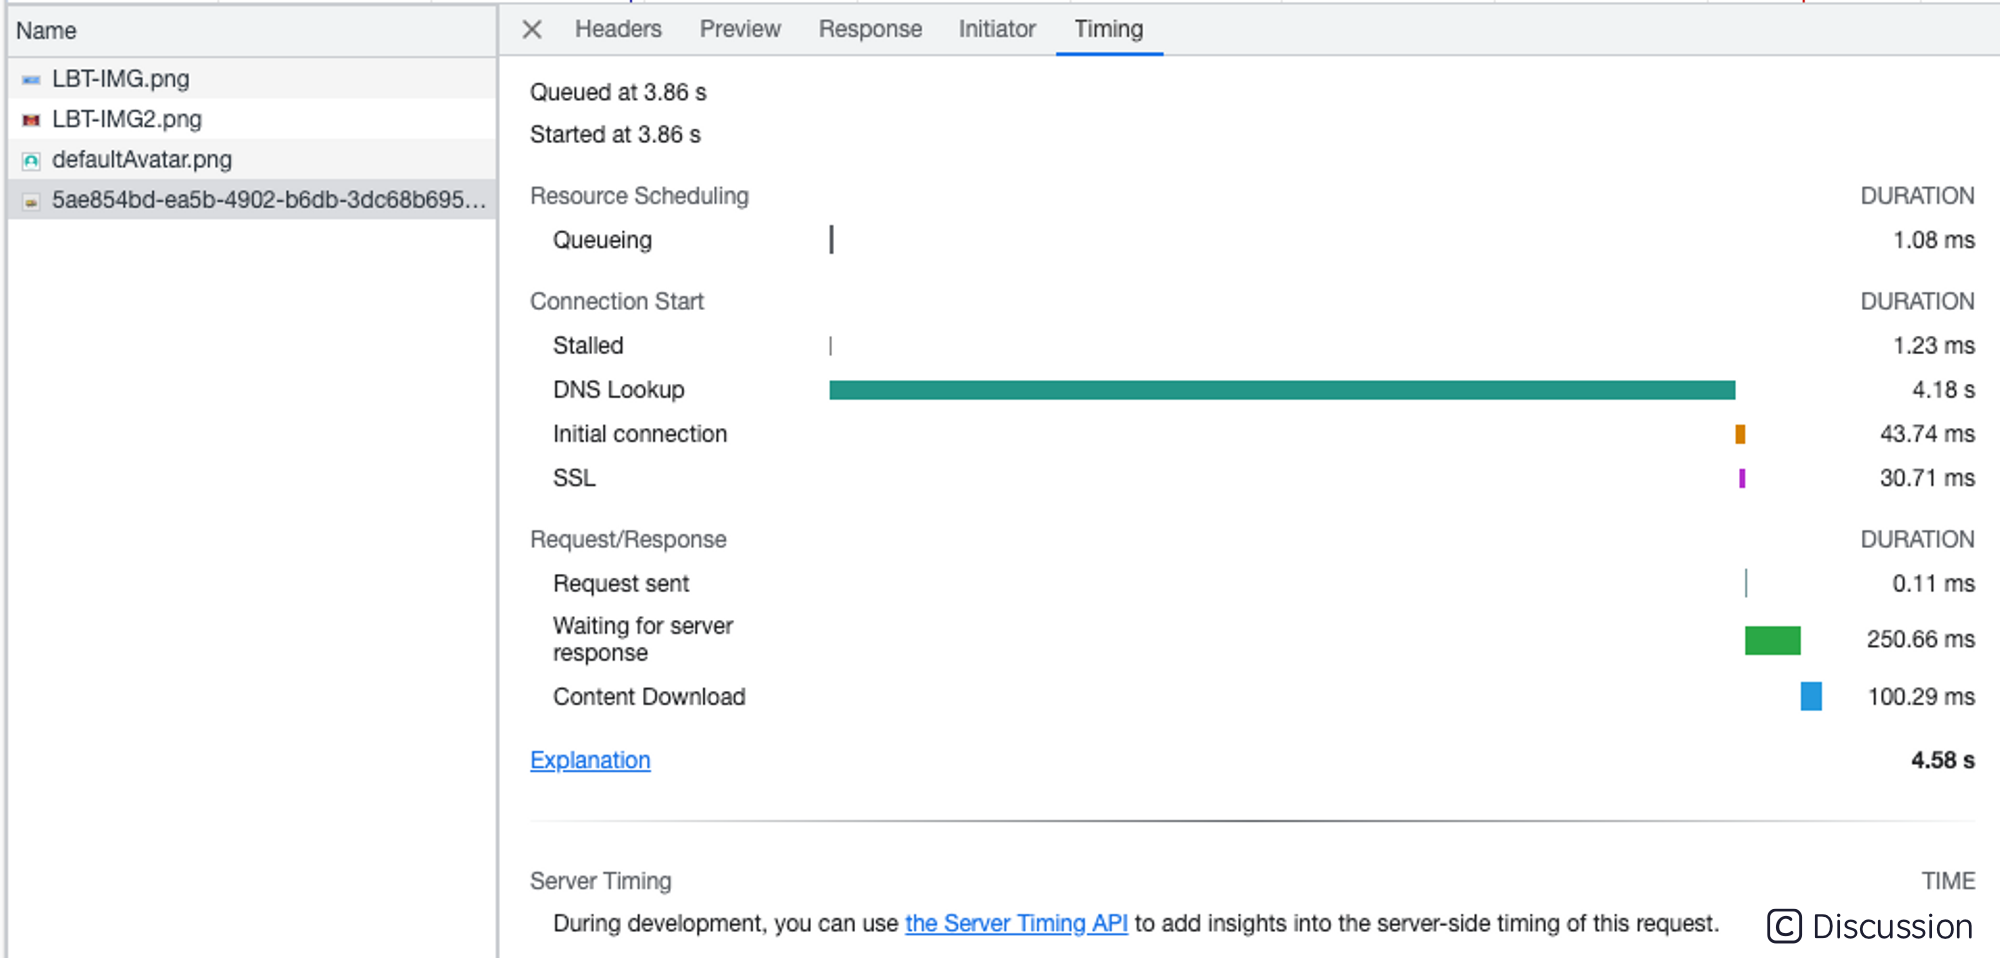Click the Request/Response heading

(x=628, y=539)
